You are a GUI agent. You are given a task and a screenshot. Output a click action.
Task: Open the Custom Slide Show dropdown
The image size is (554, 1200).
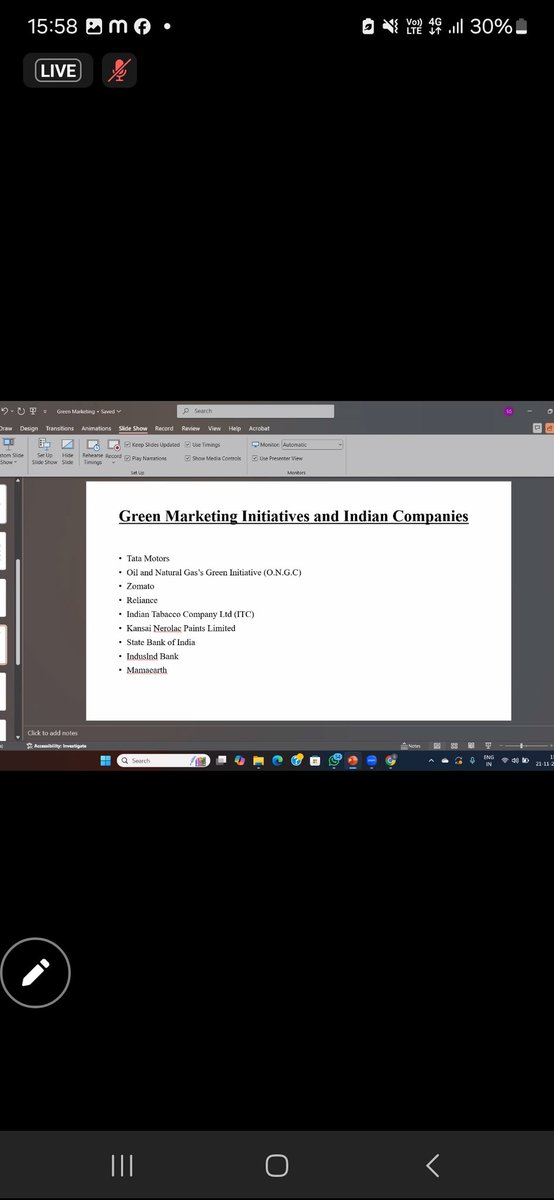(9, 452)
